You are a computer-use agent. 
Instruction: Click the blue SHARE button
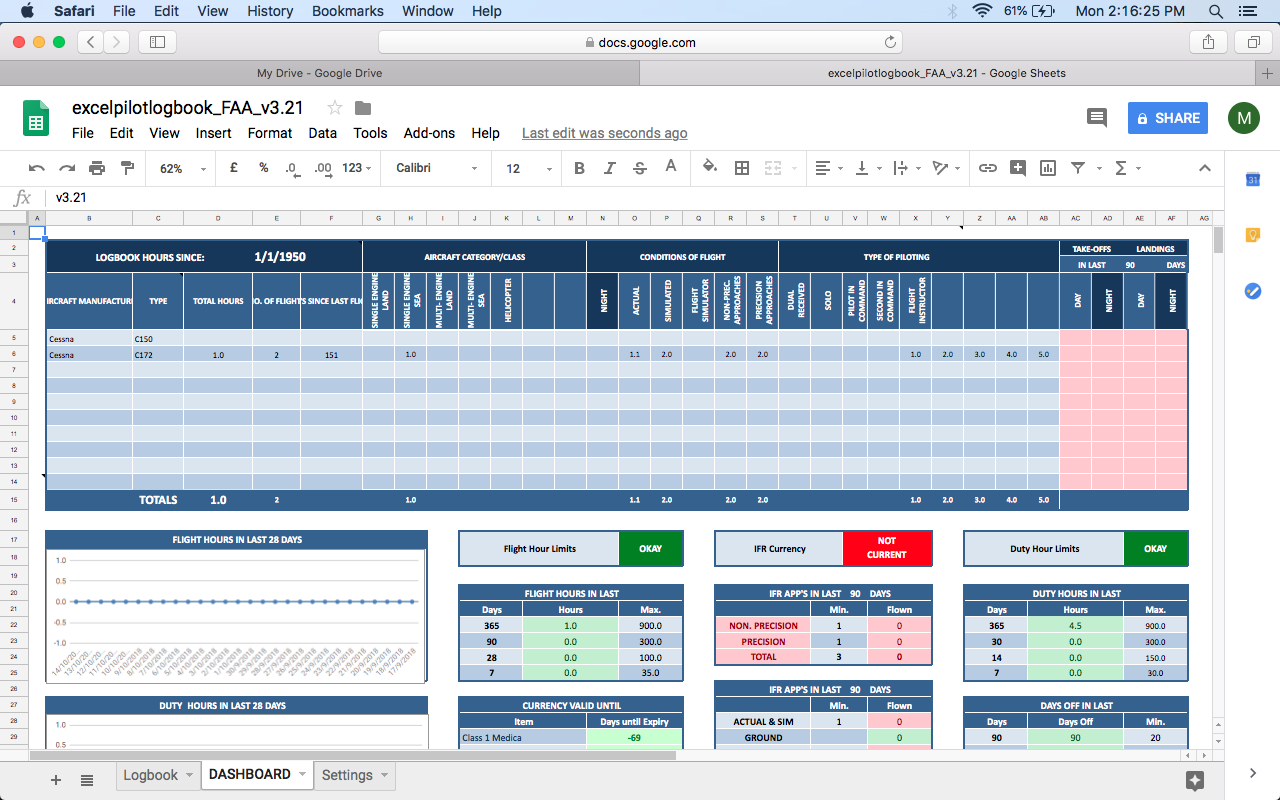point(1168,118)
